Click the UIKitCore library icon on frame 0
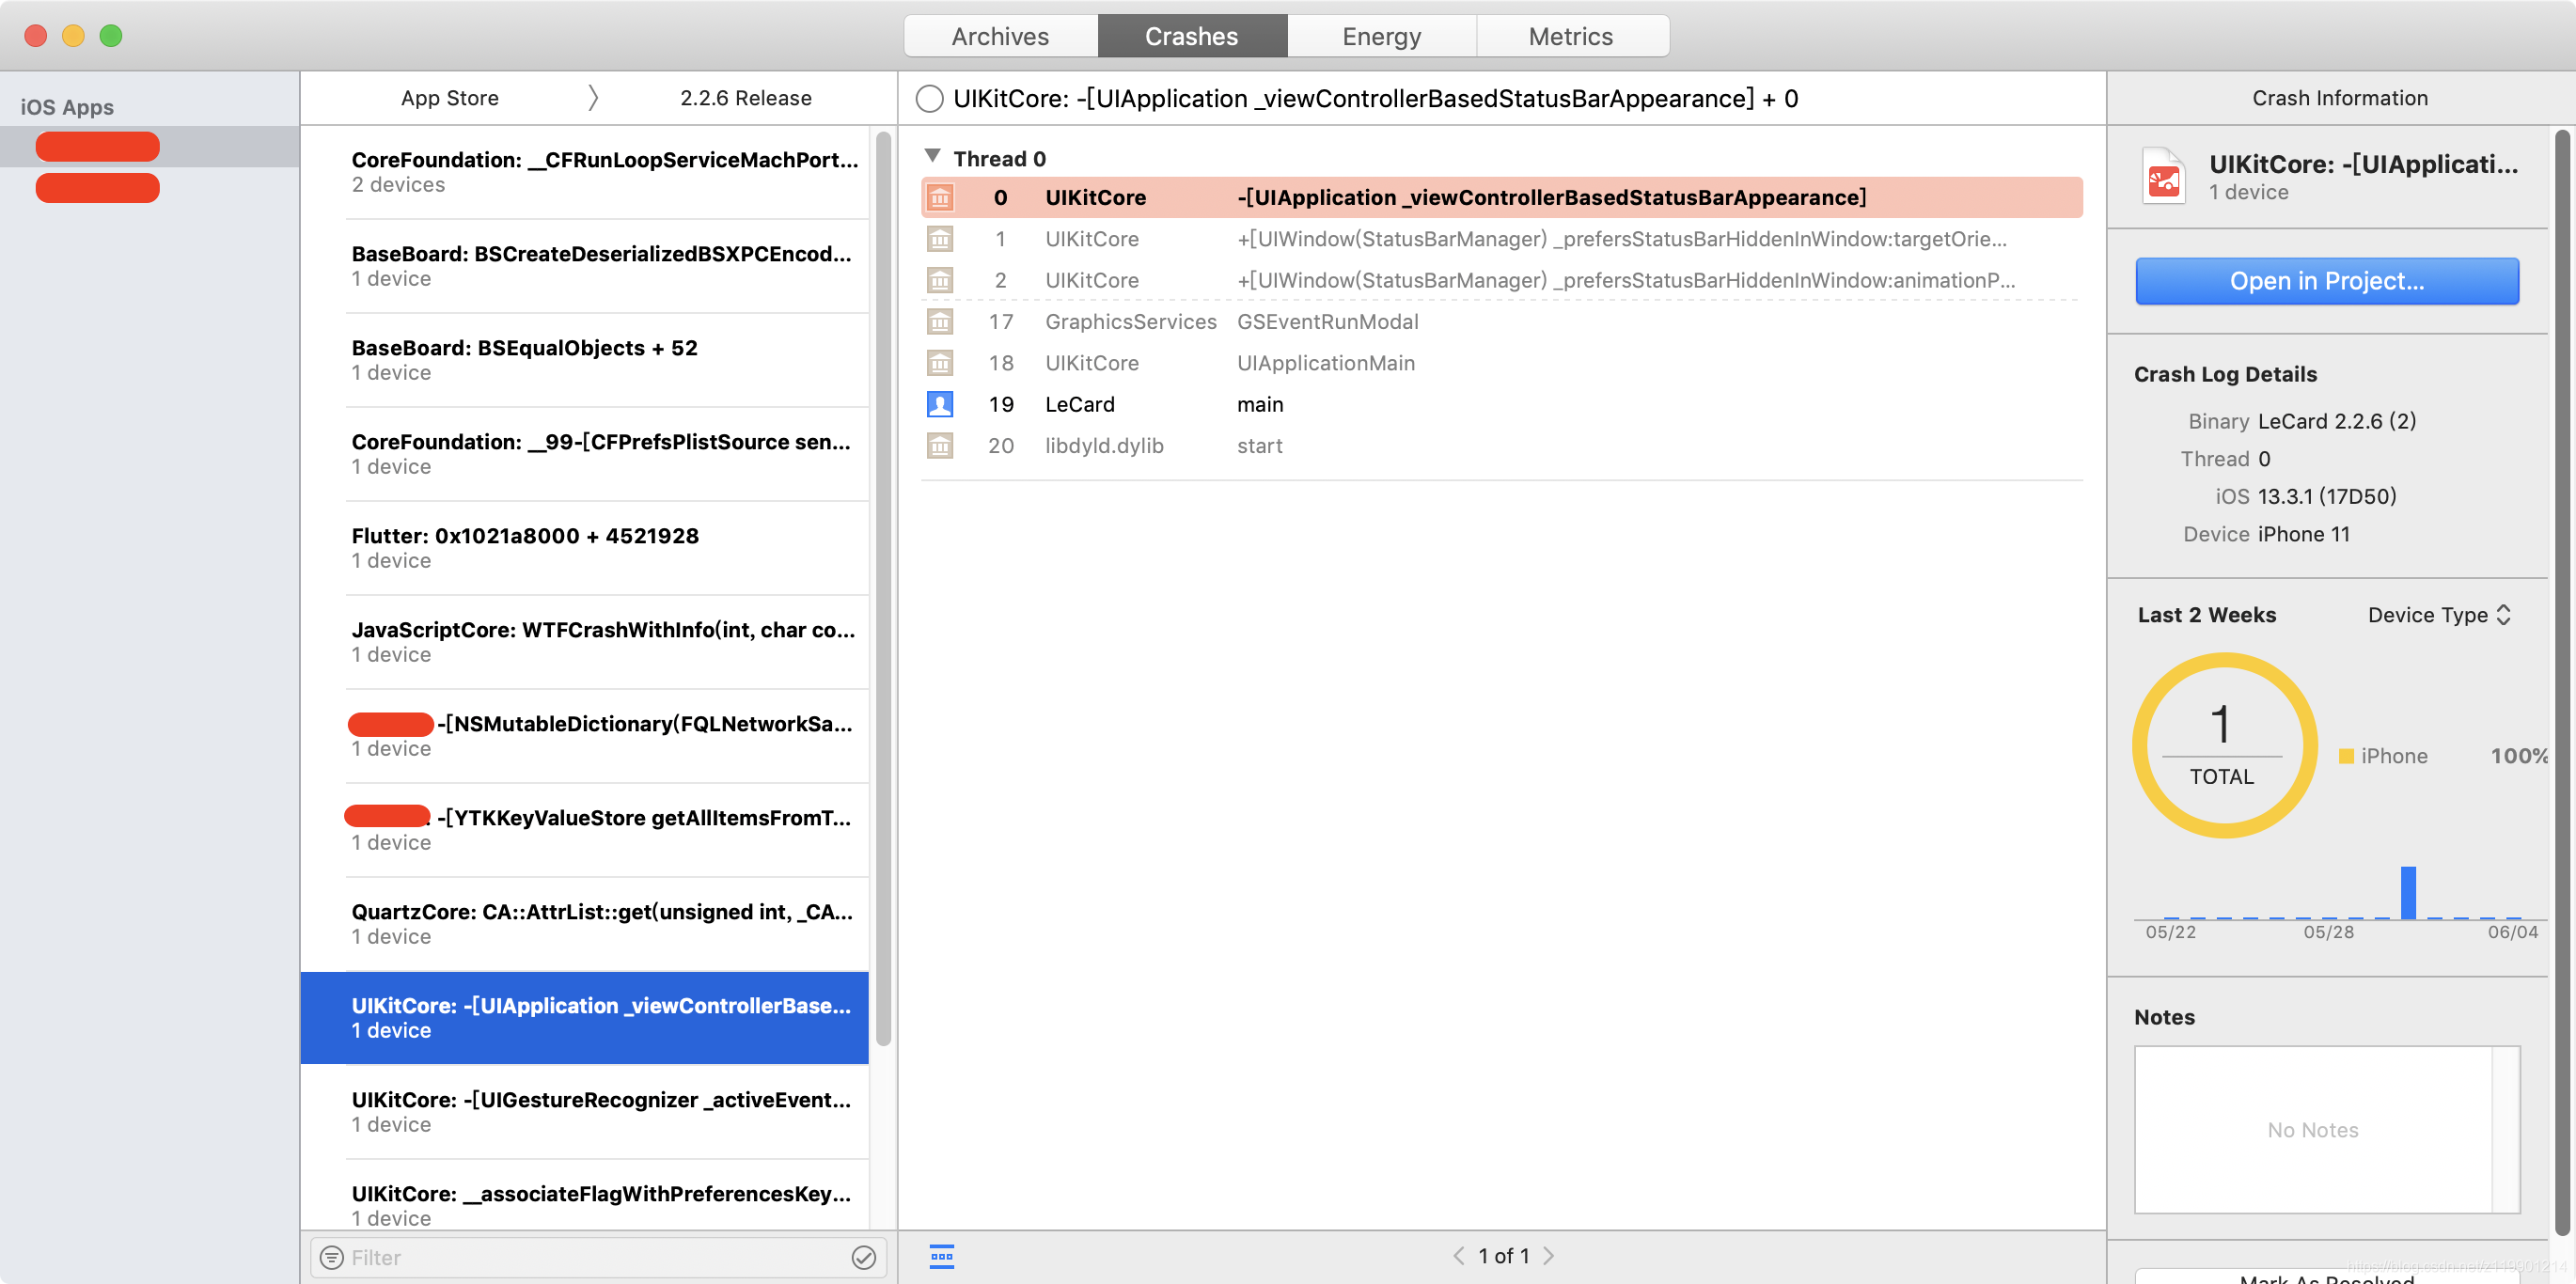Screen dimensions: 2576x1284 (x=940, y=198)
